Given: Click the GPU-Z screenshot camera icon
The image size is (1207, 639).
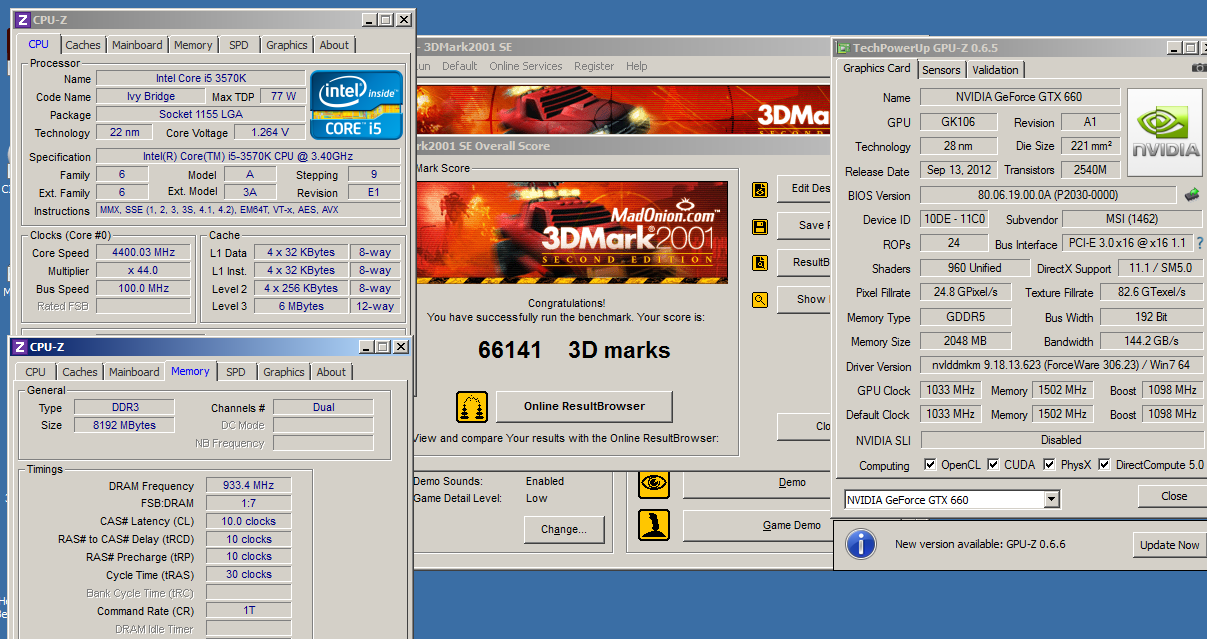Looking at the screenshot, I should click(x=1199, y=68).
